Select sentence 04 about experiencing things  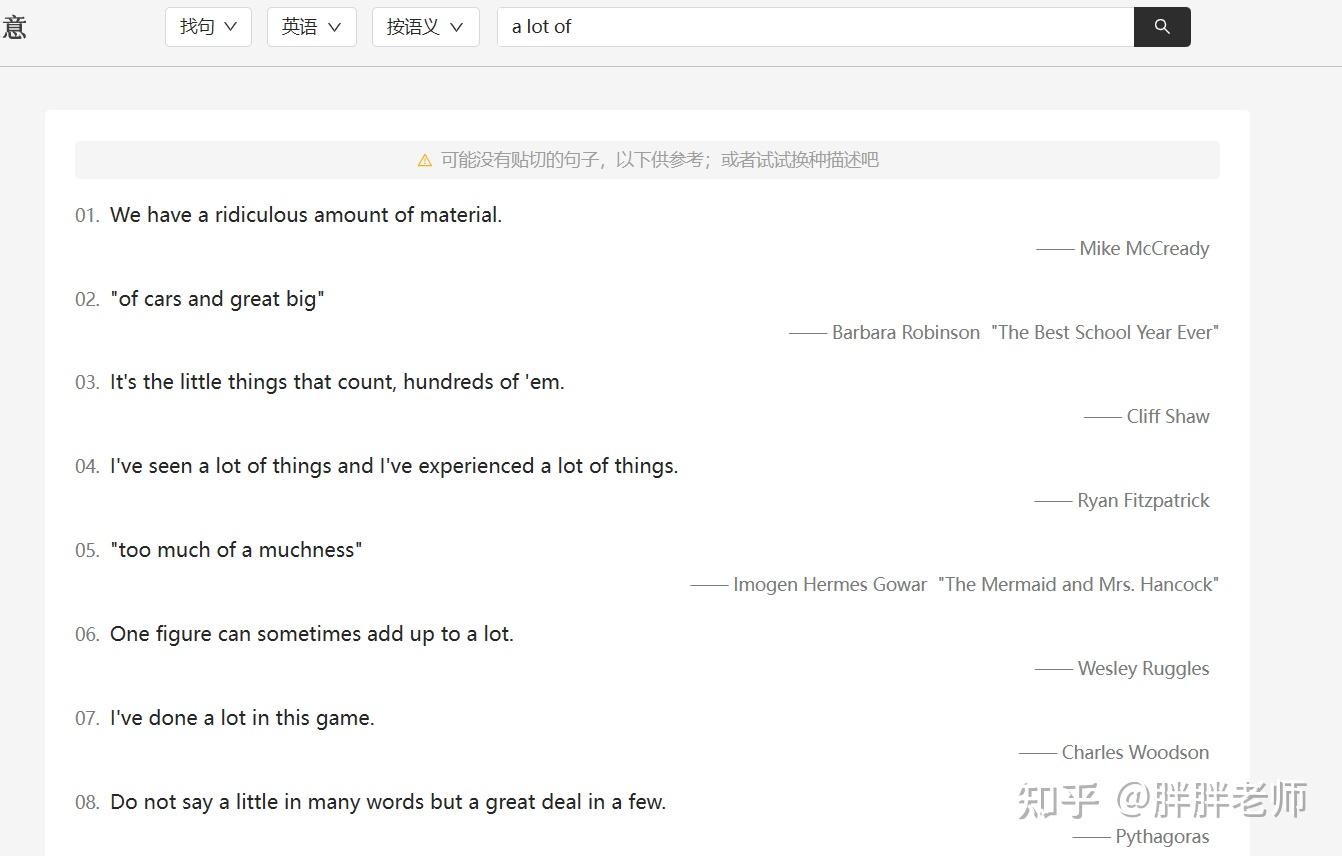(x=393, y=466)
